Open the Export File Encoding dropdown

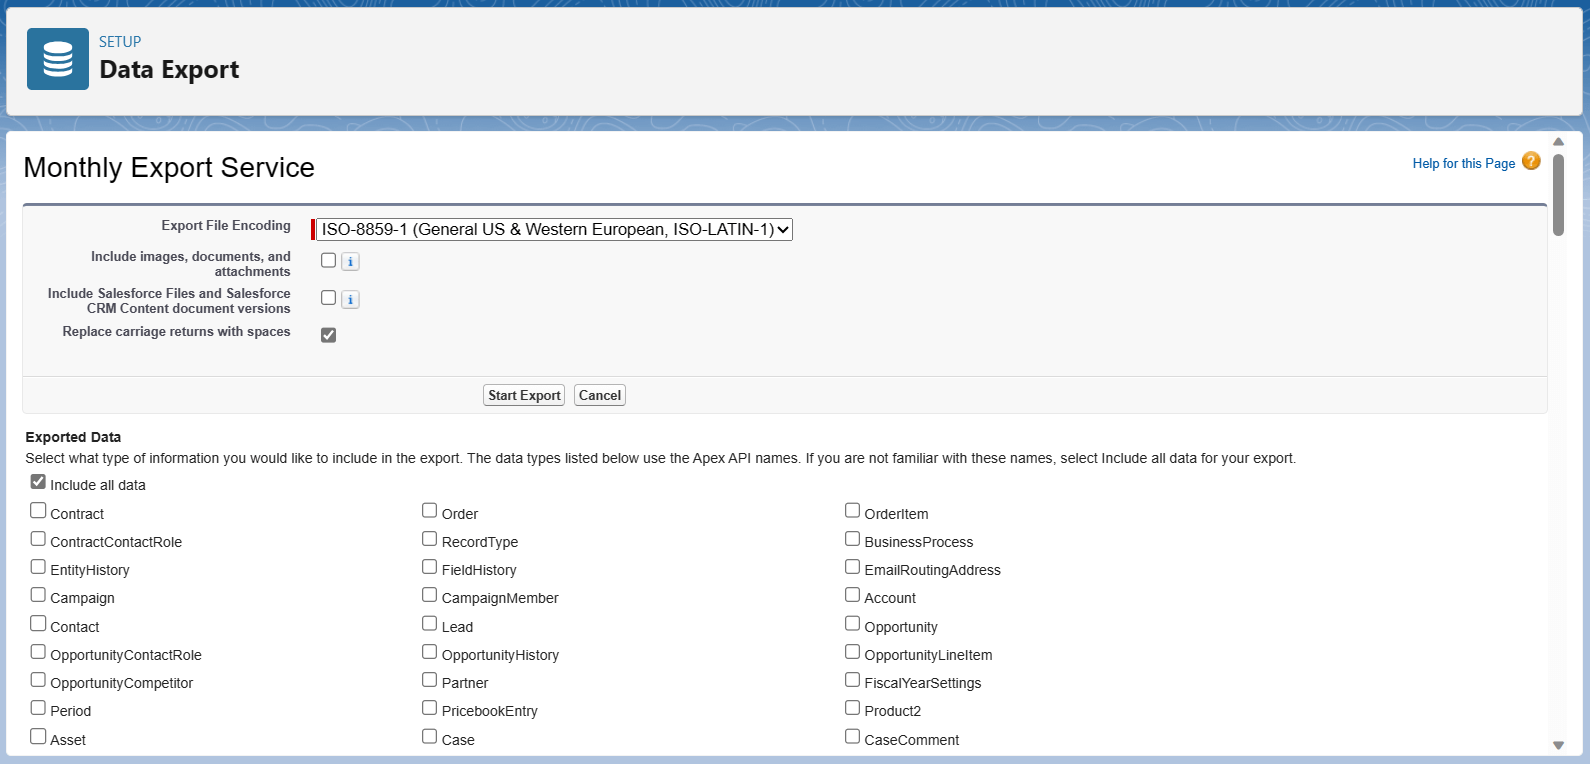click(x=554, y=230)
